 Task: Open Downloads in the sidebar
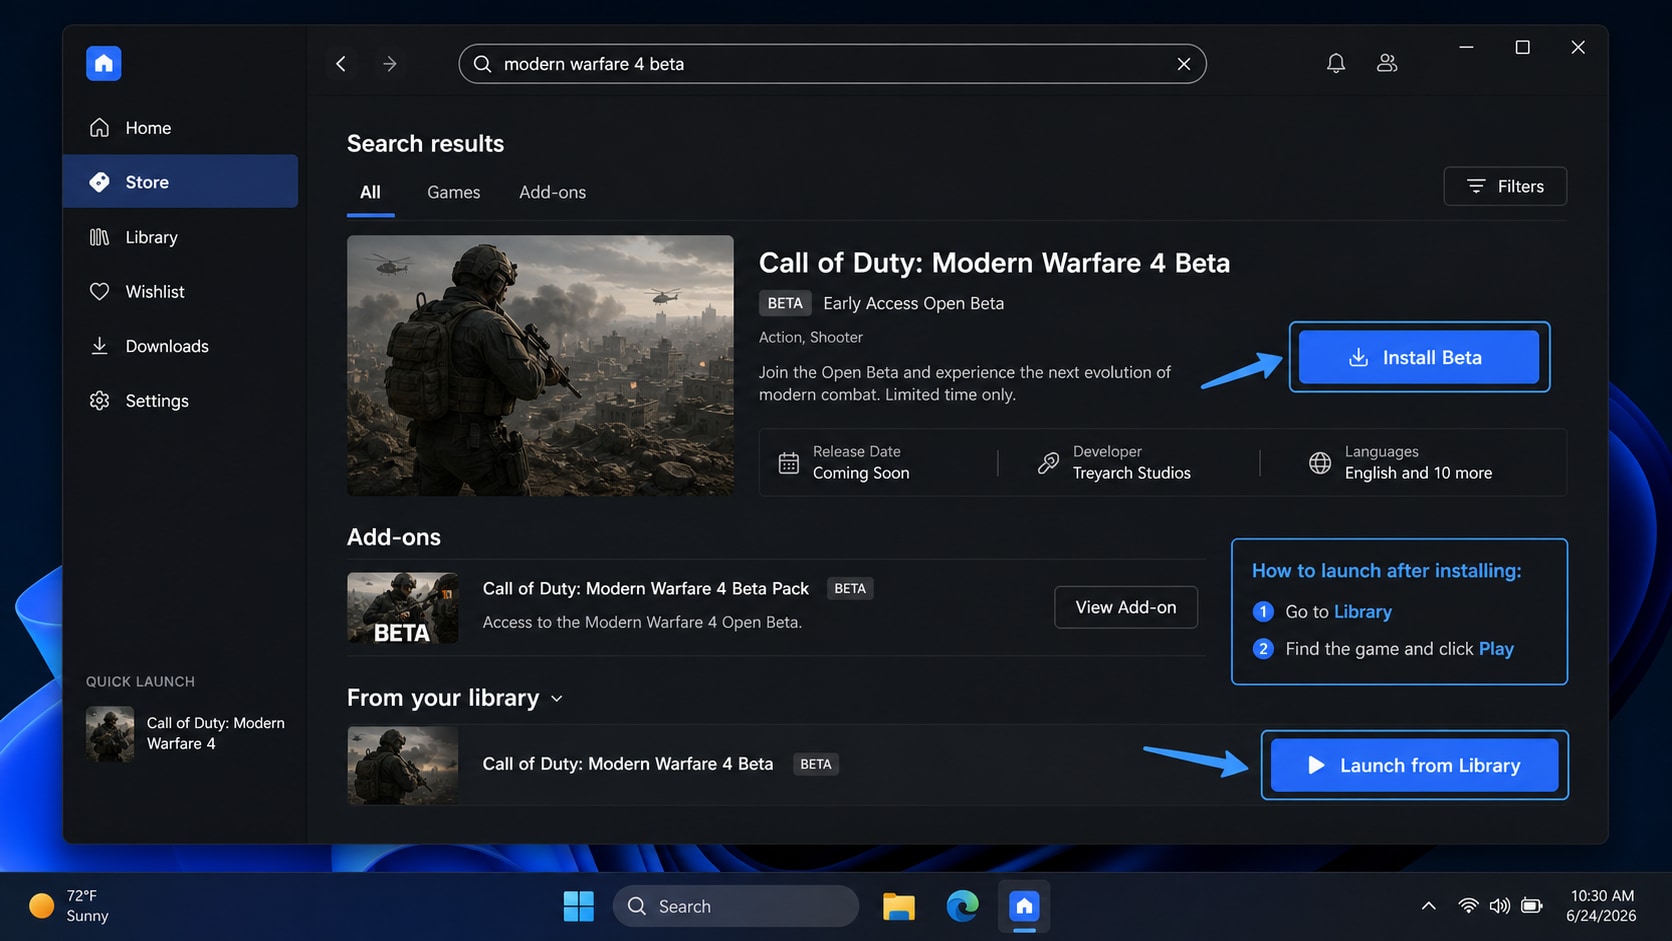181,346
